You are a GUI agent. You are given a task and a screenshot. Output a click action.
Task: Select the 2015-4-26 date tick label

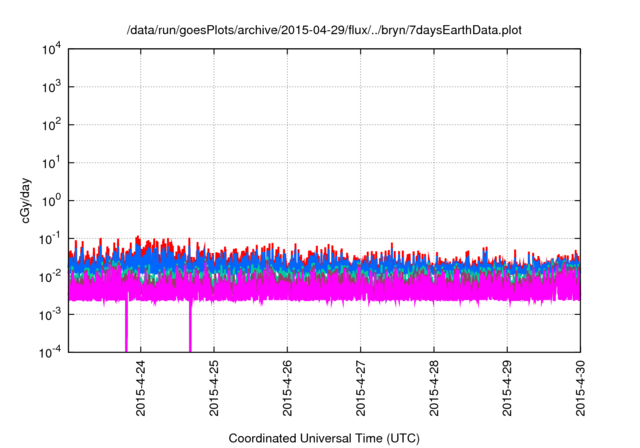[x=287, y=388]
